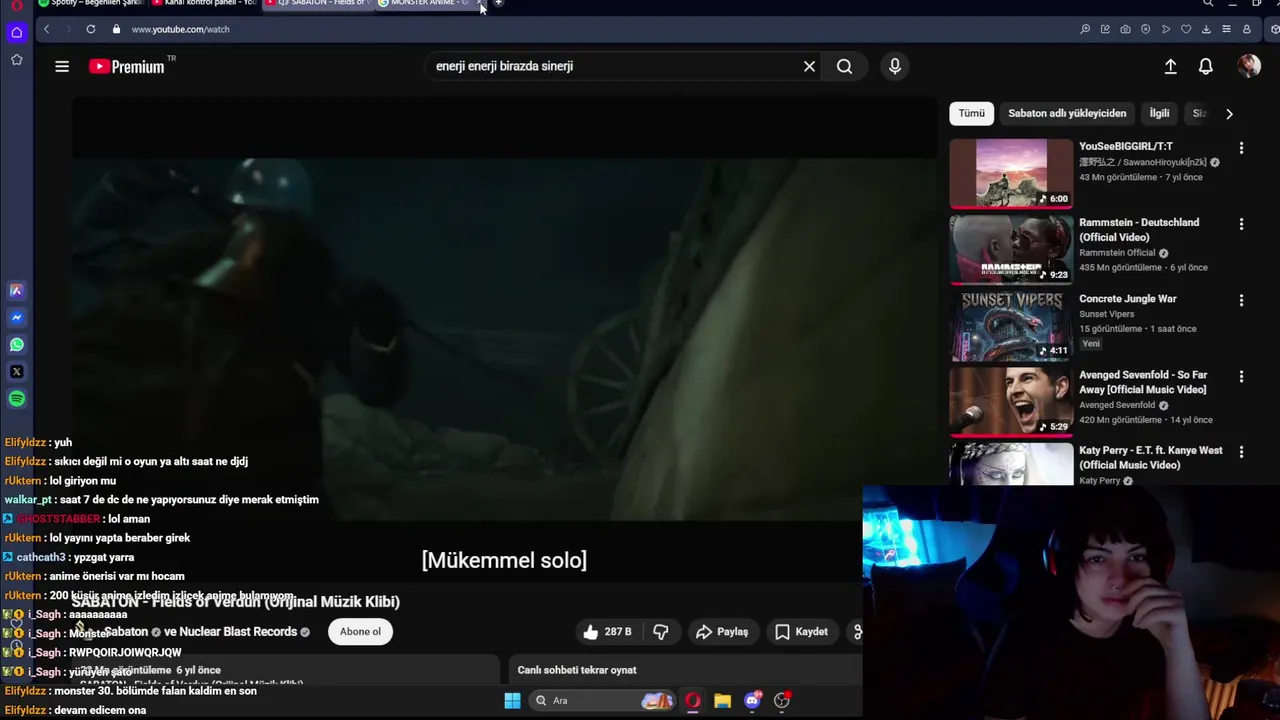Open Messenger in Opera sidebar
Image resolution: width=1280 pixels, height=720 pixels.
pyautogui.click(x=17, y=318)
